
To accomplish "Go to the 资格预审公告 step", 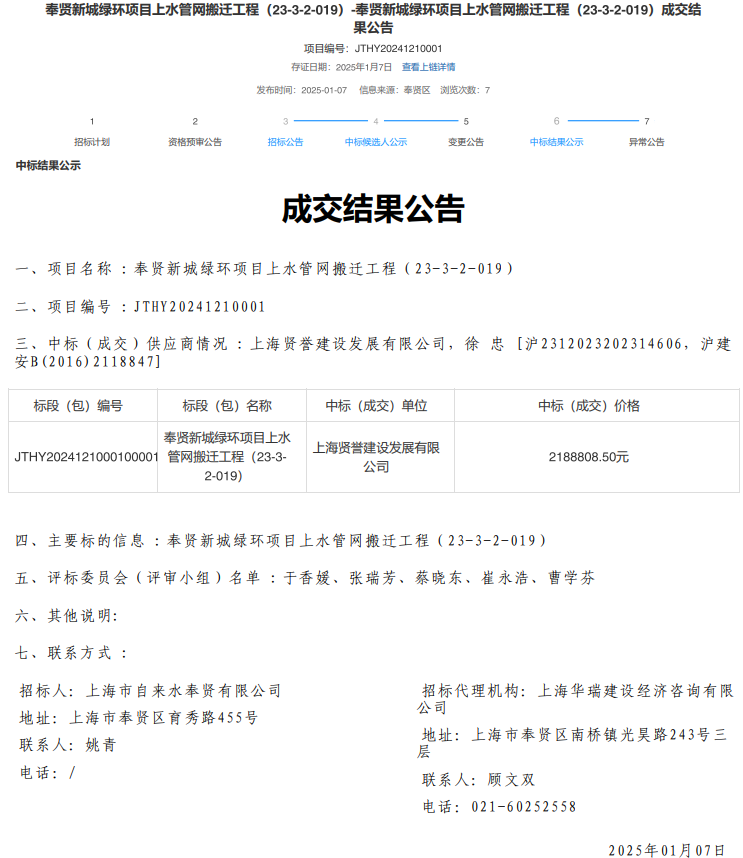I will [x=195, y=142].
